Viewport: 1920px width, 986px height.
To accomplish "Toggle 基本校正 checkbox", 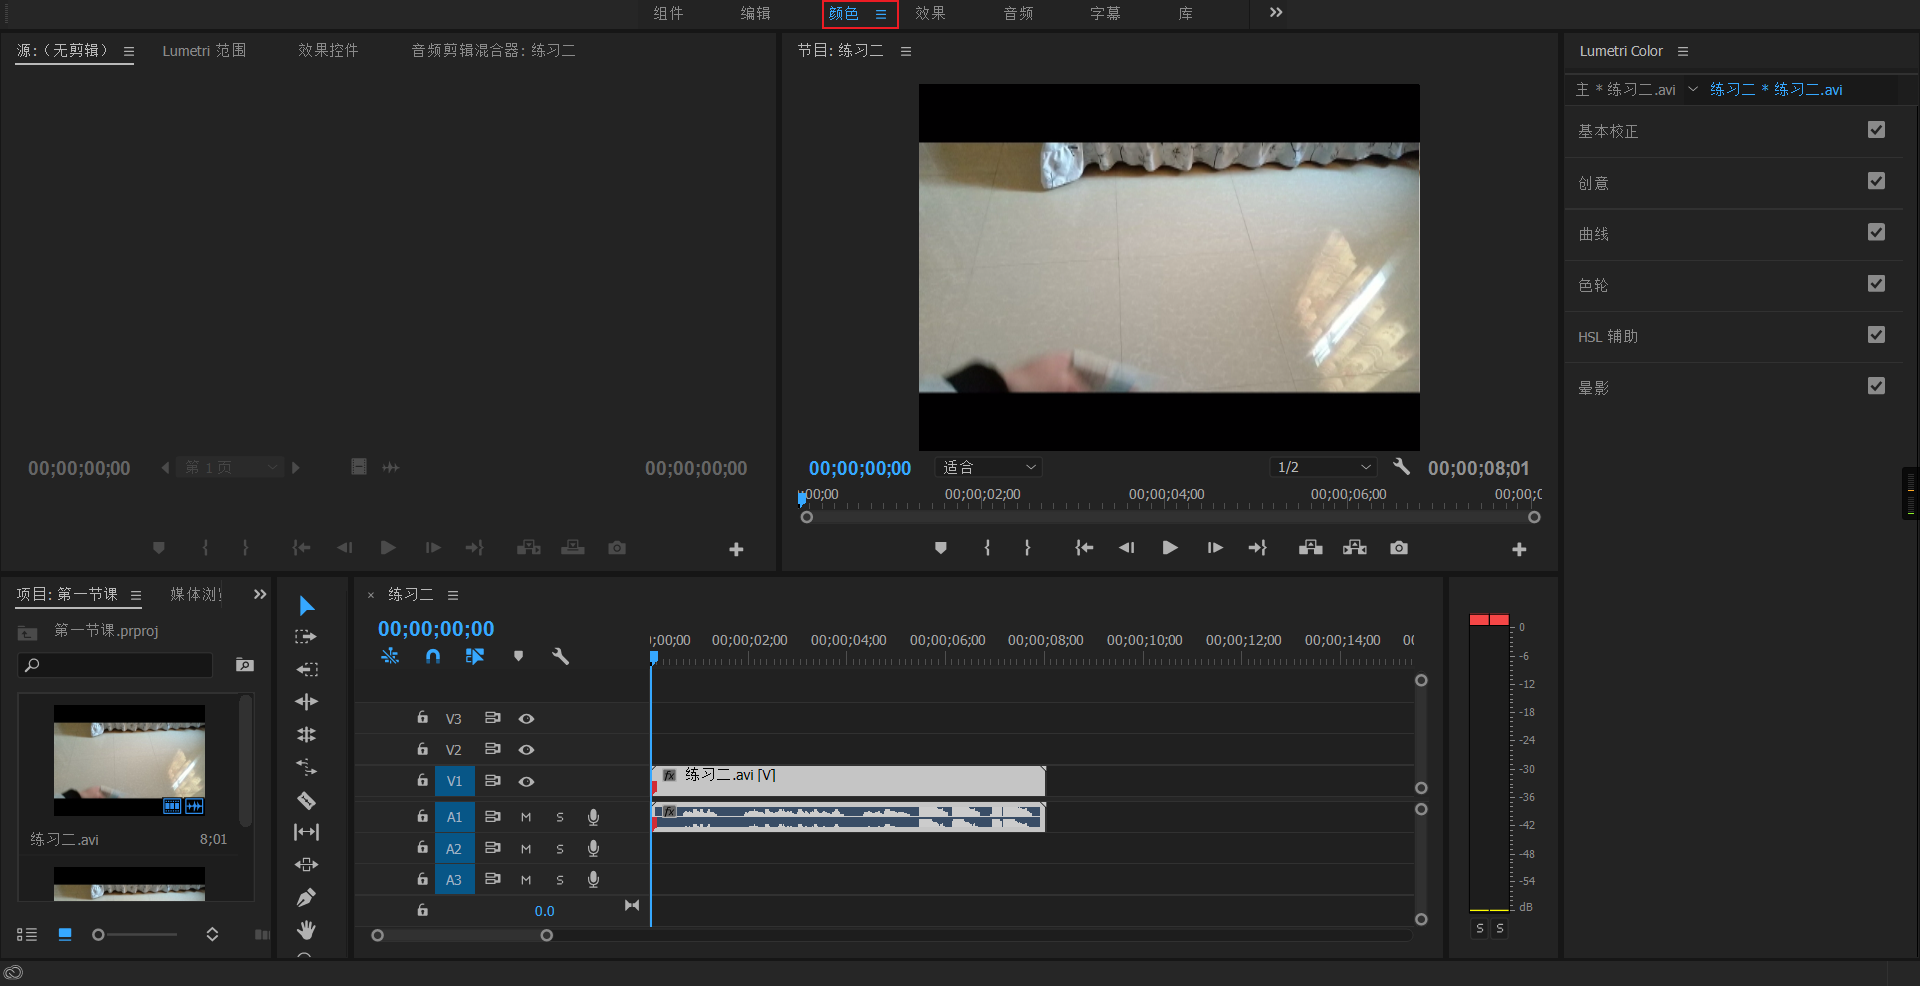I will tap(1876, 130).
